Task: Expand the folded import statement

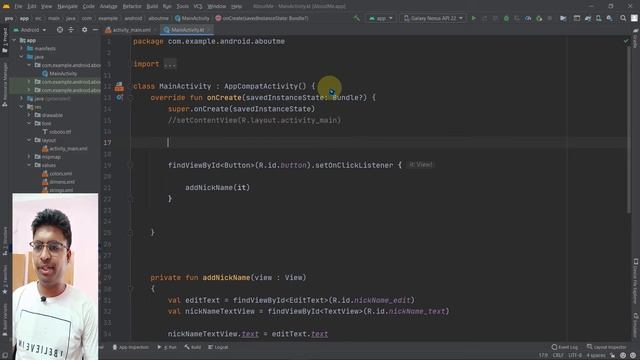Action: pyautogui.click(x=170, y=64)
